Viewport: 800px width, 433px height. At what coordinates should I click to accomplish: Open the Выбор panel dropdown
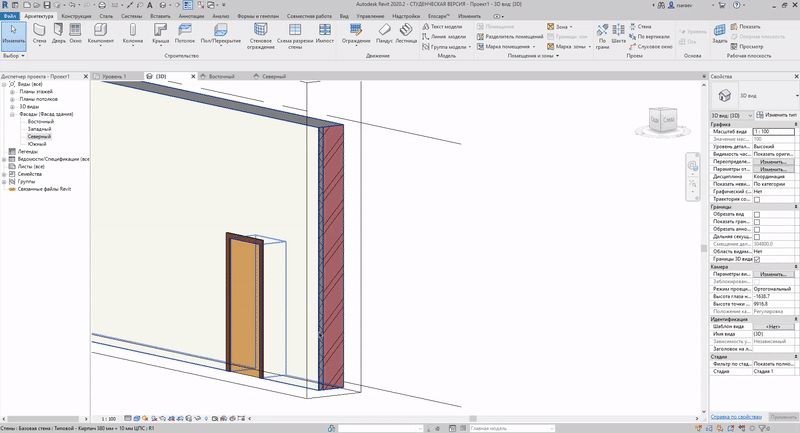tap(13, 56)
